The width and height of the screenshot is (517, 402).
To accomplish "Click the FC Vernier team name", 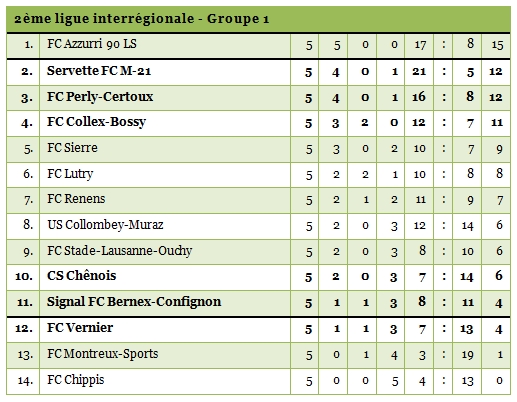I will (x=80, y=328).
